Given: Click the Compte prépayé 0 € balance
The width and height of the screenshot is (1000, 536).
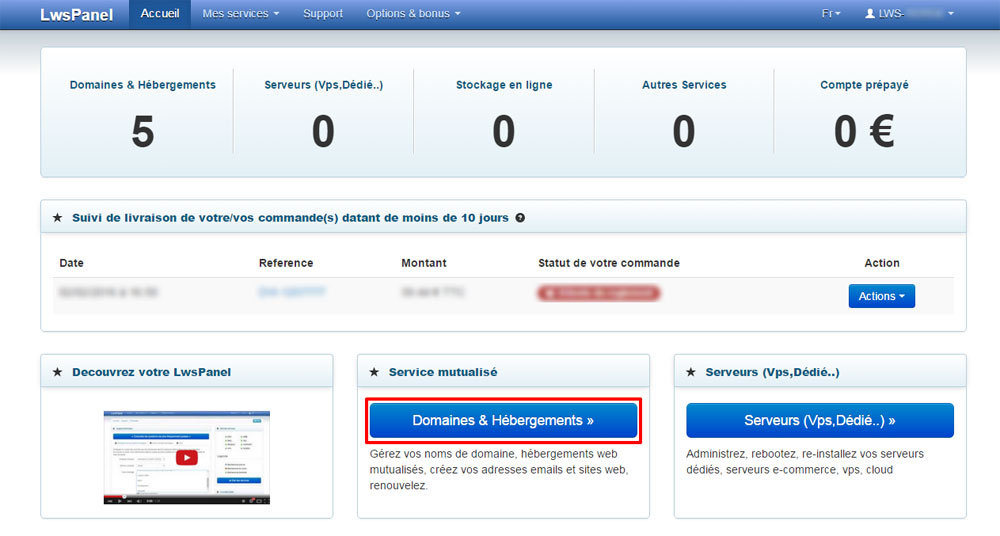Looking at the screenshot, I should (864, 132).
